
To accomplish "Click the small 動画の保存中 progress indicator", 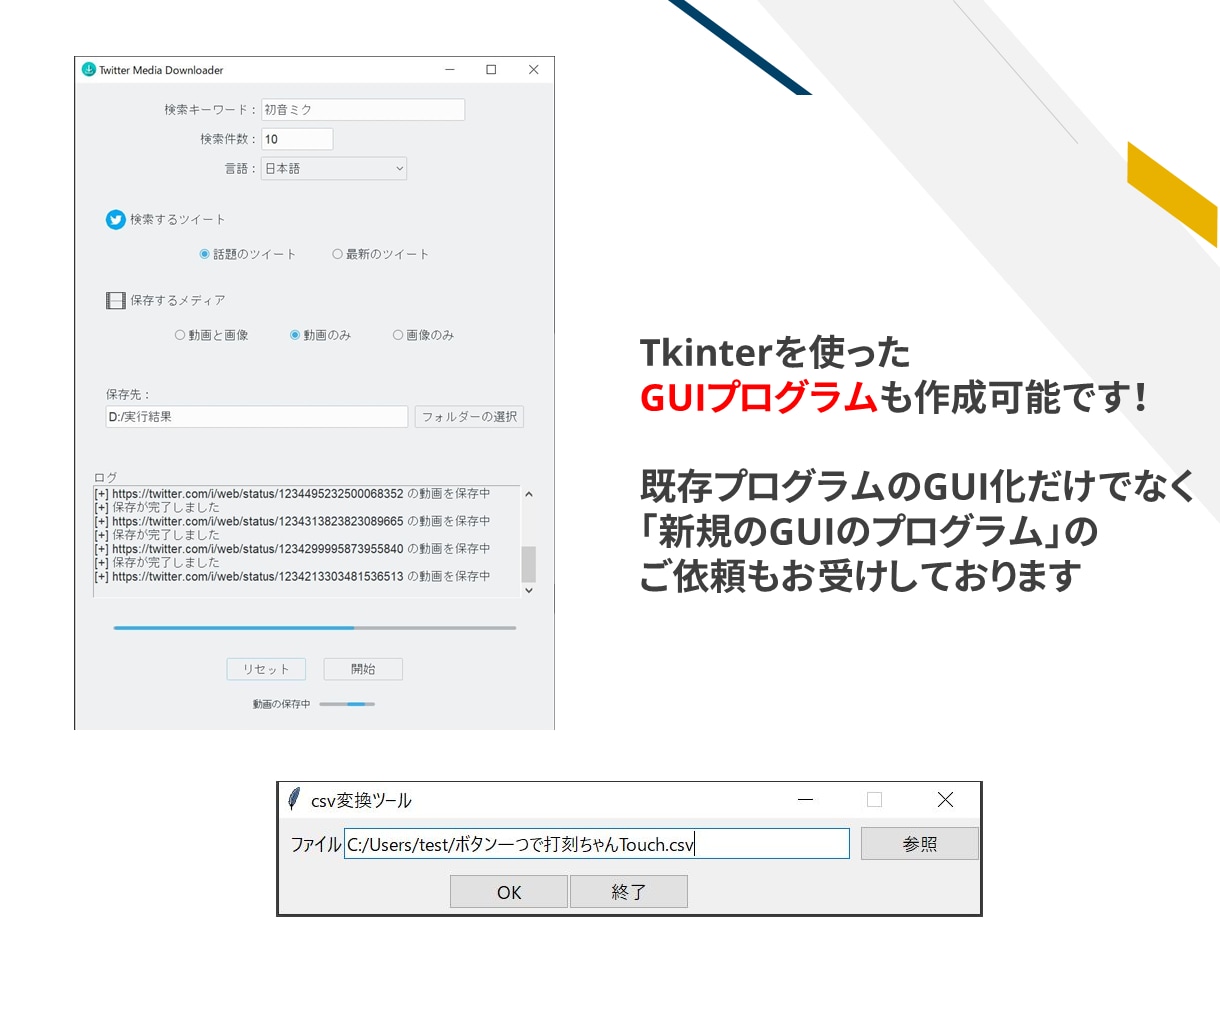I will click(347, 704).
